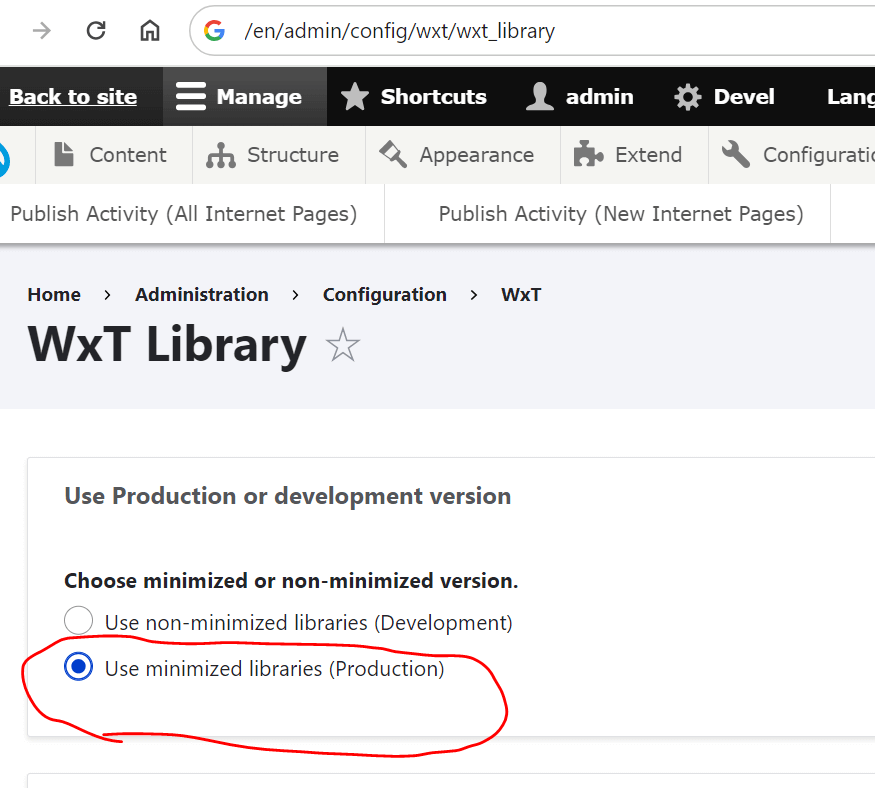
Task: Open the Devel gear menu
Action: point(688,97)
